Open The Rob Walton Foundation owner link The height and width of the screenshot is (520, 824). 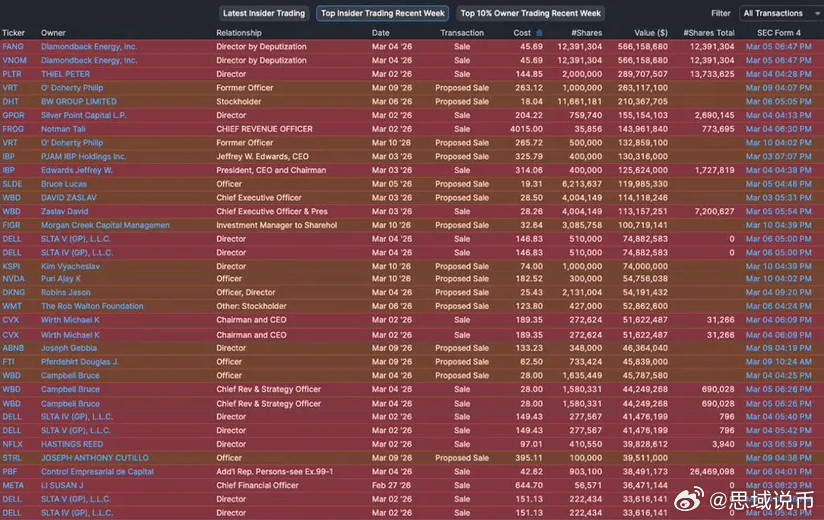pos(92,307)
